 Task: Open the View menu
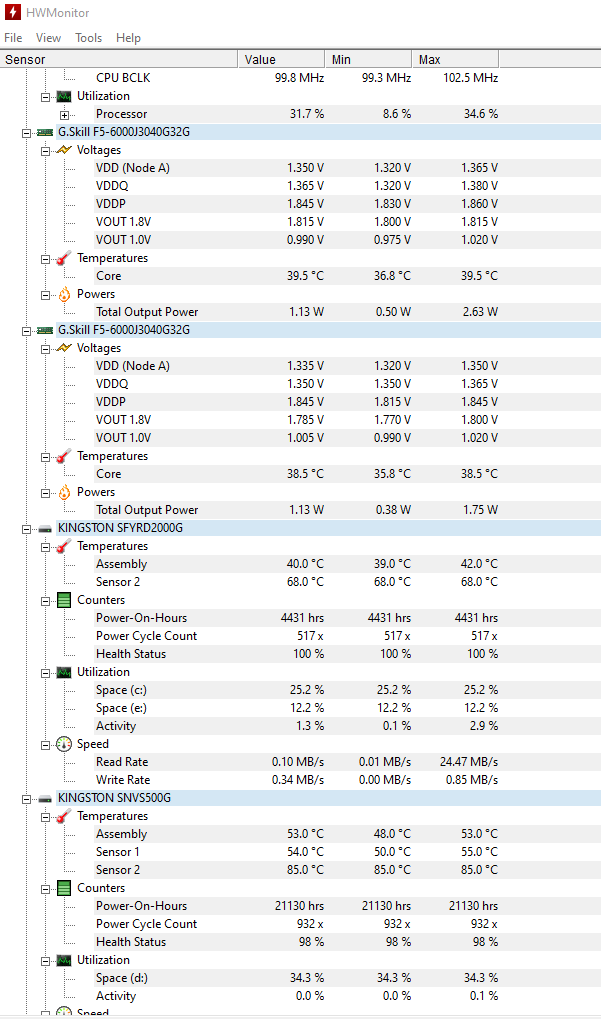coord(48,38)
